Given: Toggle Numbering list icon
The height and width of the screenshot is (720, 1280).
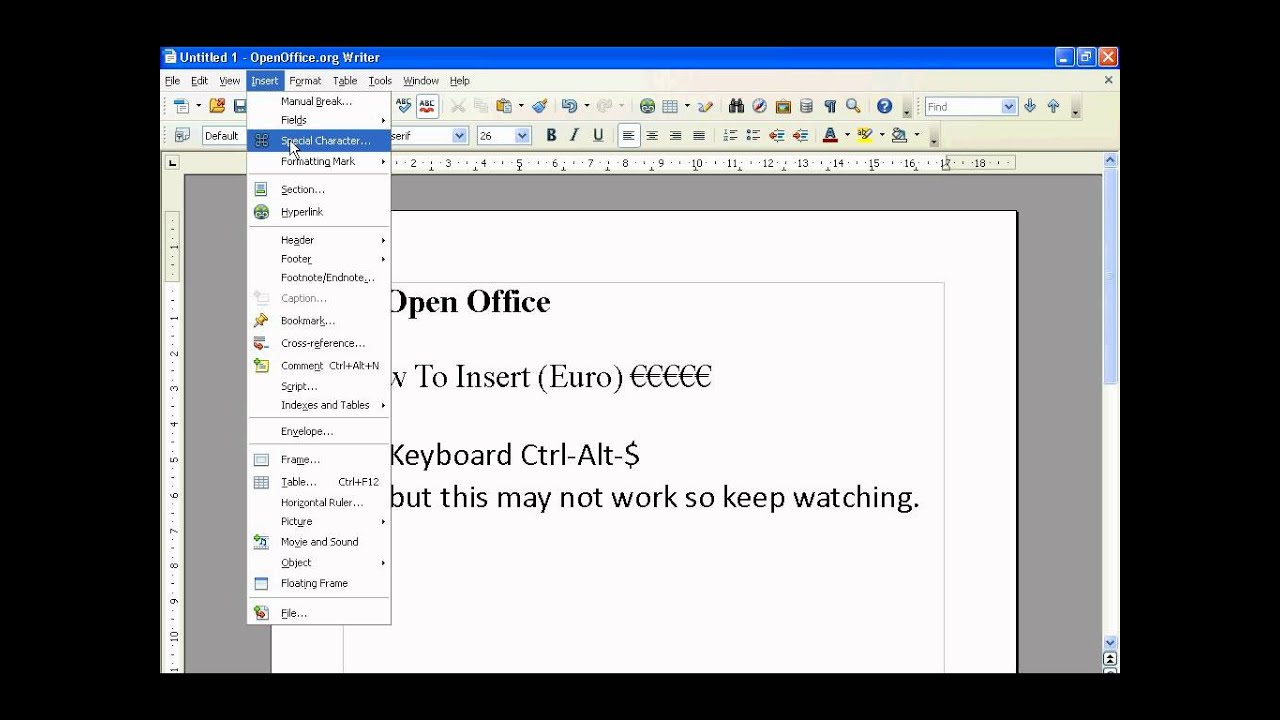Looking at the screenshot, I should [730, 135].
